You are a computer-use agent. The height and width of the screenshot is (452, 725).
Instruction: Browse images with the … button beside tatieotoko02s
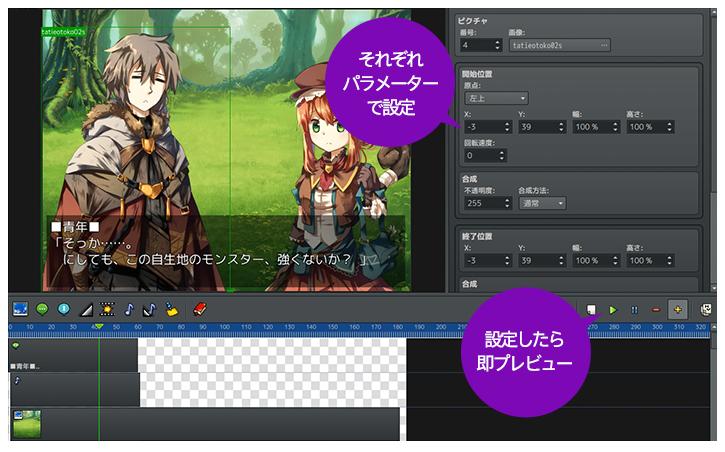tap(604, 45)
